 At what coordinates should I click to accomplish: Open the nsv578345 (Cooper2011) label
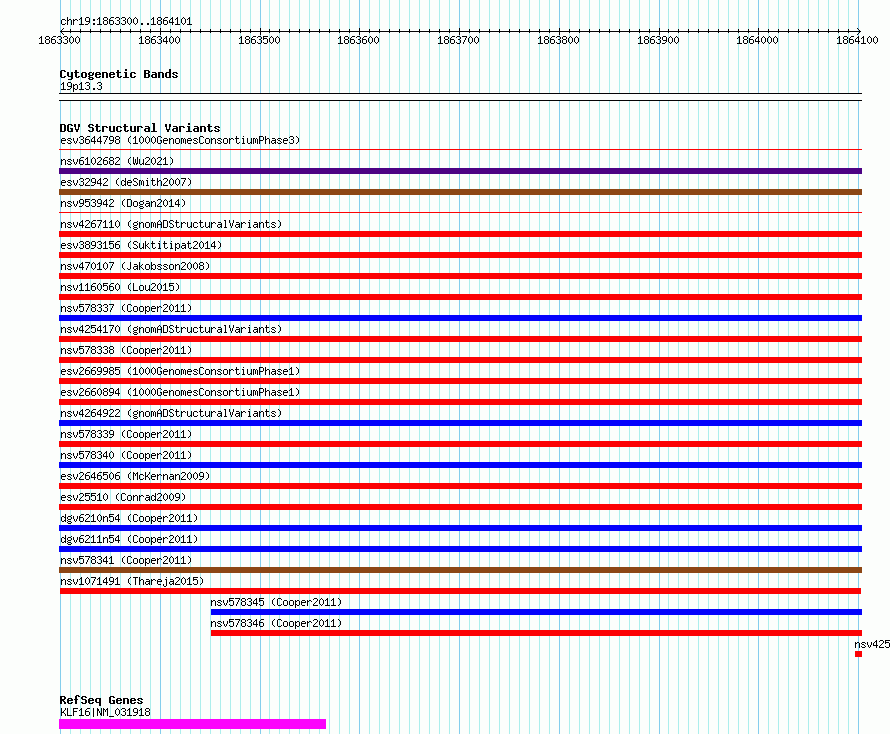[276, 602]
